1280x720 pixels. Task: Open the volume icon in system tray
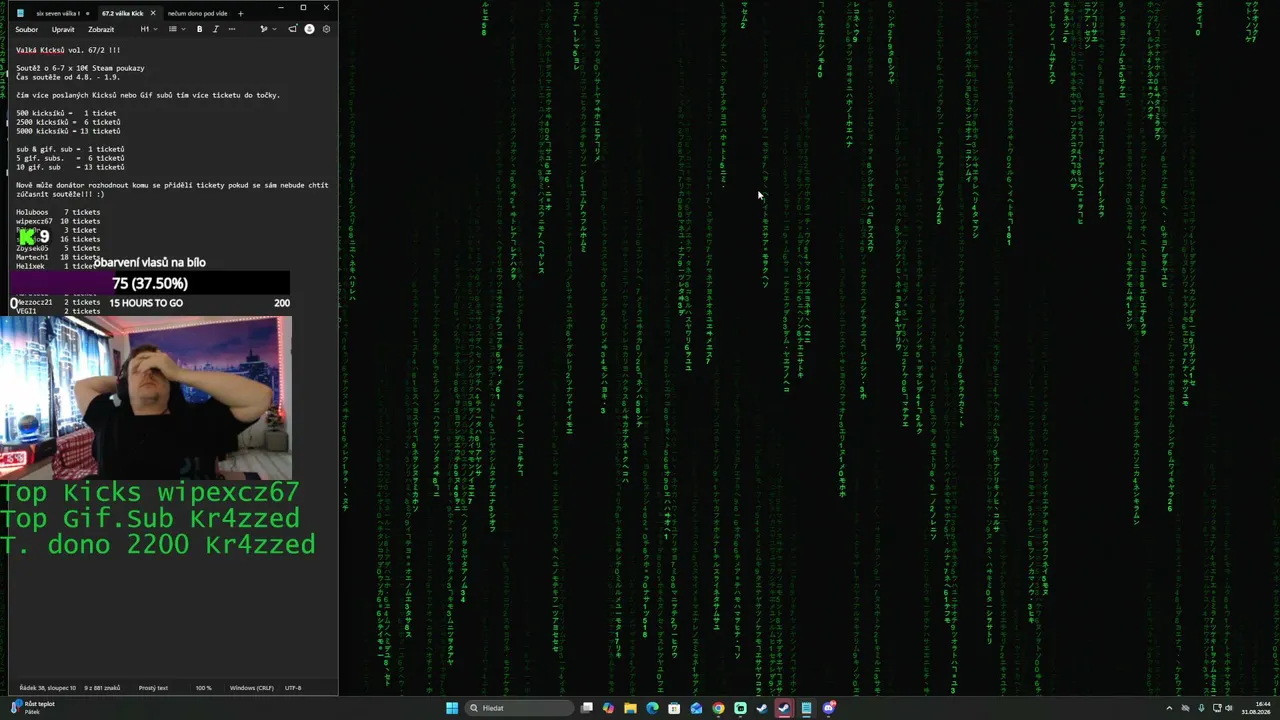1229,708
